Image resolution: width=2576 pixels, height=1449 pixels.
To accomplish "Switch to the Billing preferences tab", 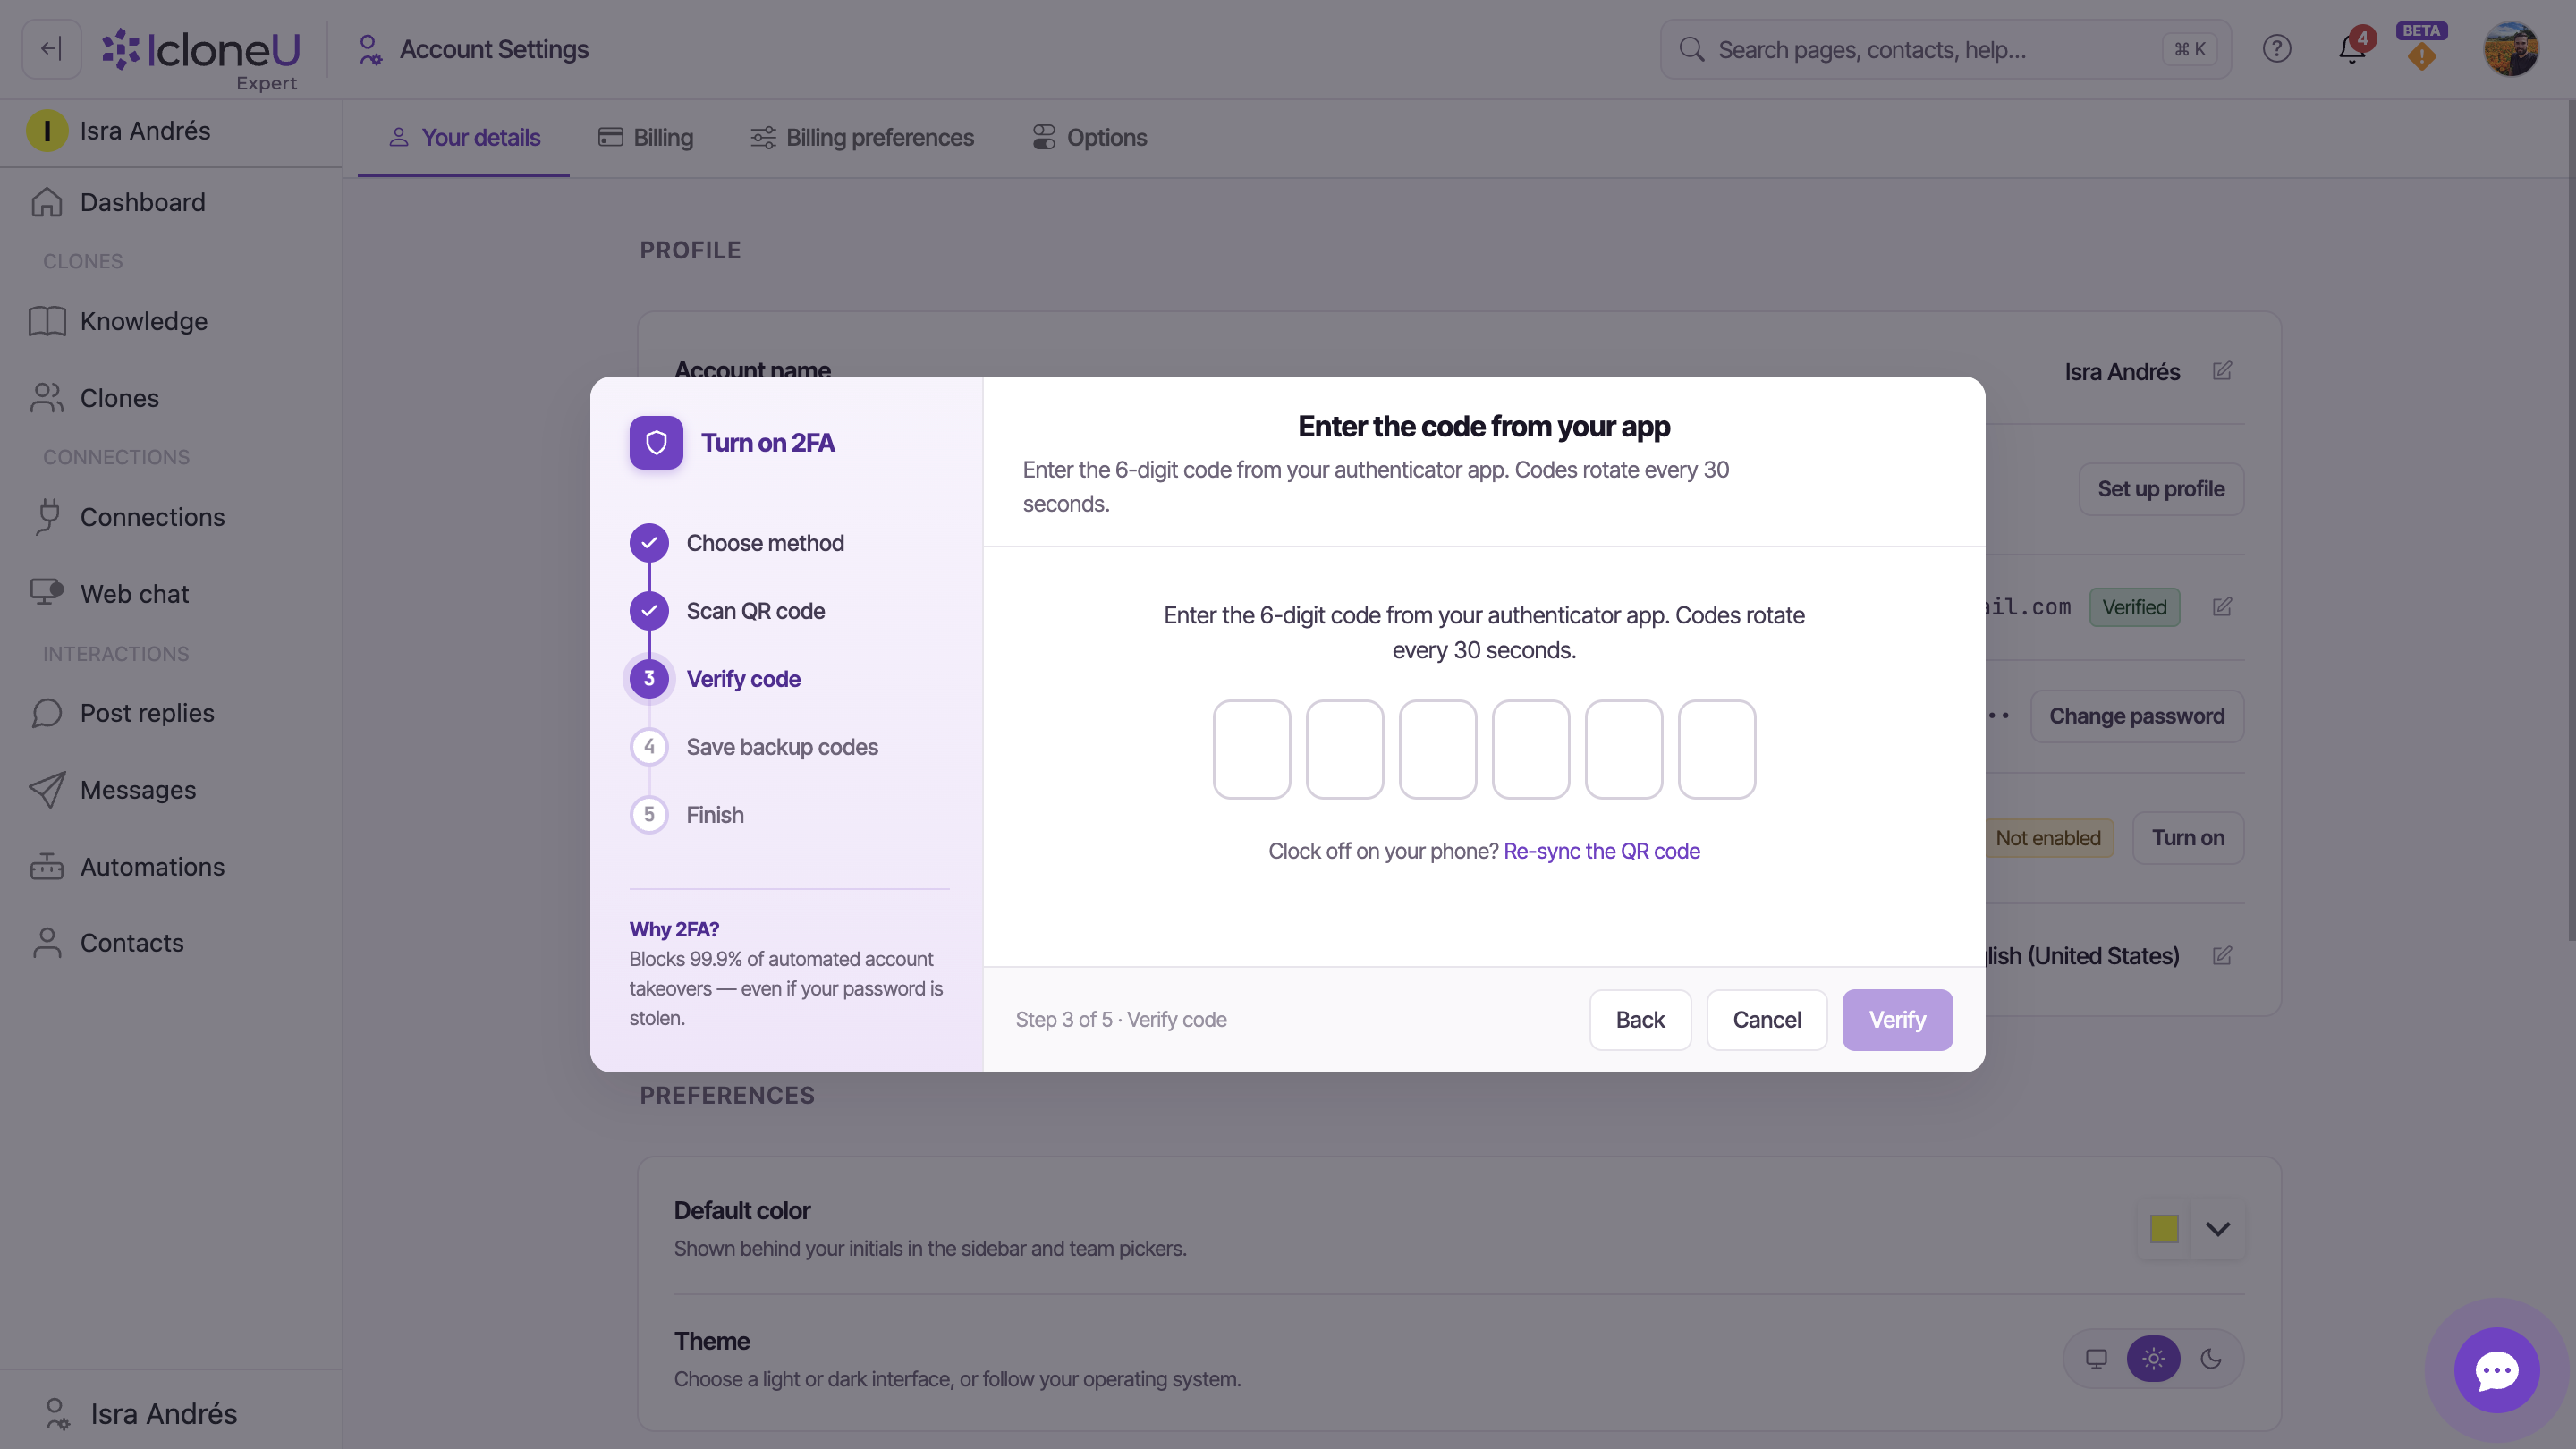I will (862, 138).
